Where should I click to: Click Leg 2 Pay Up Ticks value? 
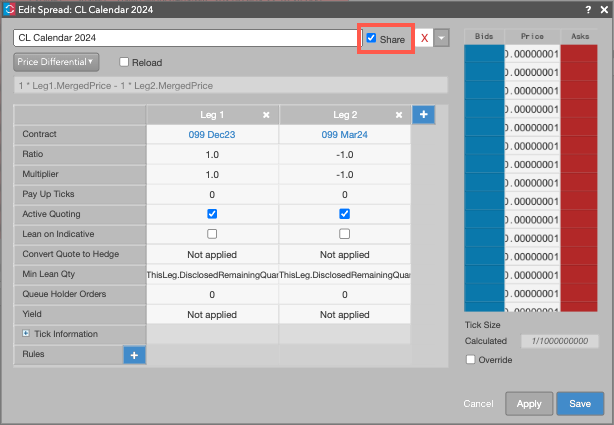pos(345,195)
